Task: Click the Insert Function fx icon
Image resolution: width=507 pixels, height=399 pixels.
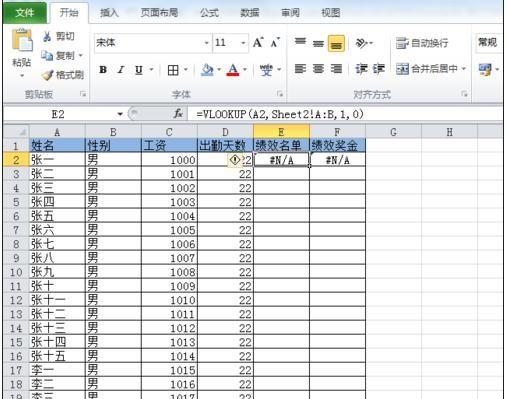Action: point(178,114)
